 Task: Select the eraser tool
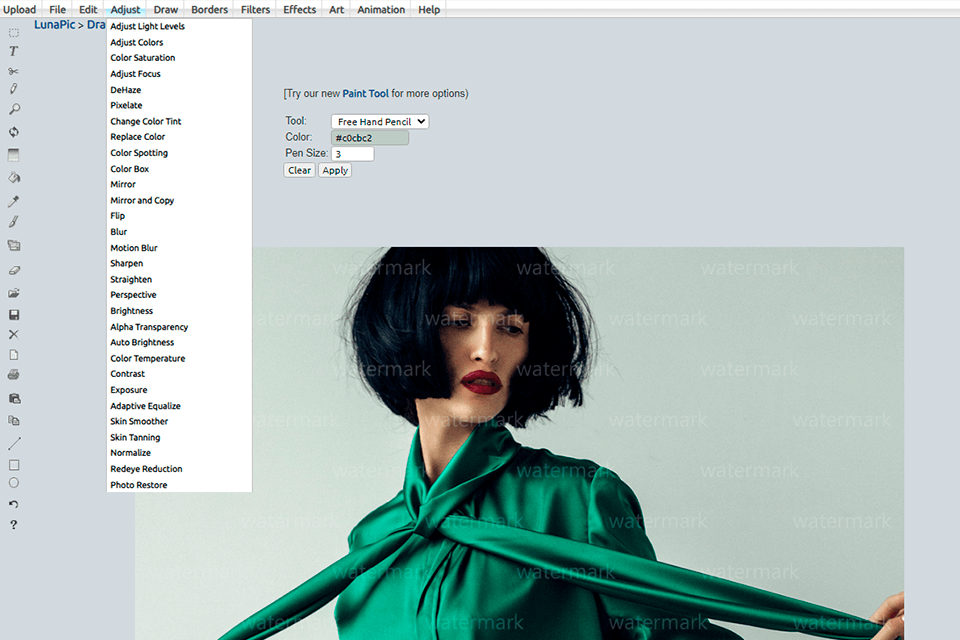click(x=14, y=270)
